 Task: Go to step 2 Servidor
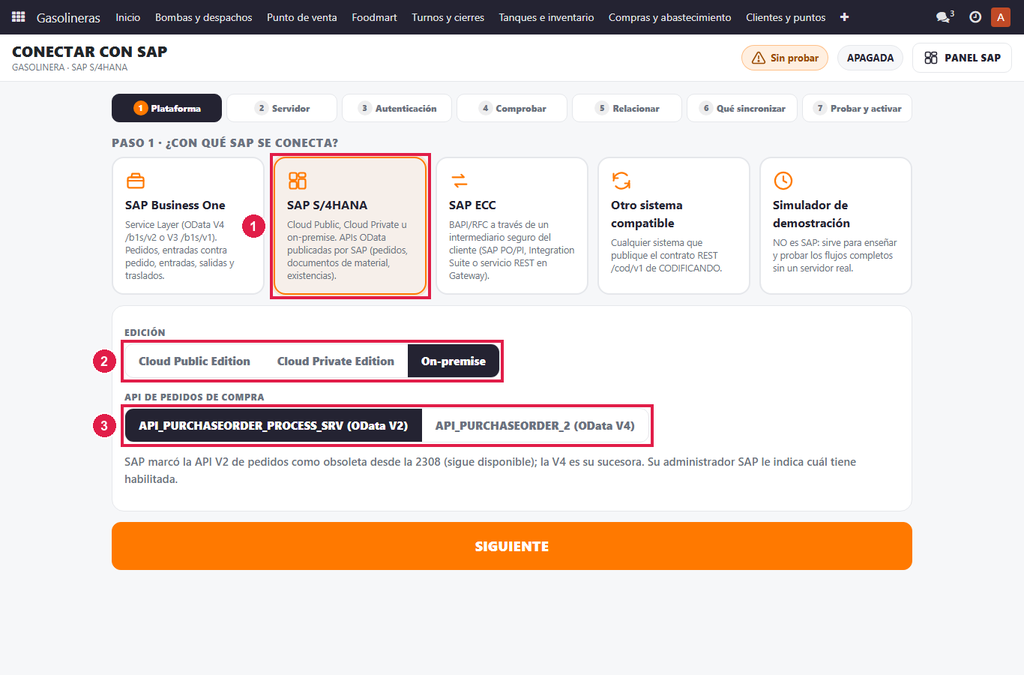[x=281, y=108]
